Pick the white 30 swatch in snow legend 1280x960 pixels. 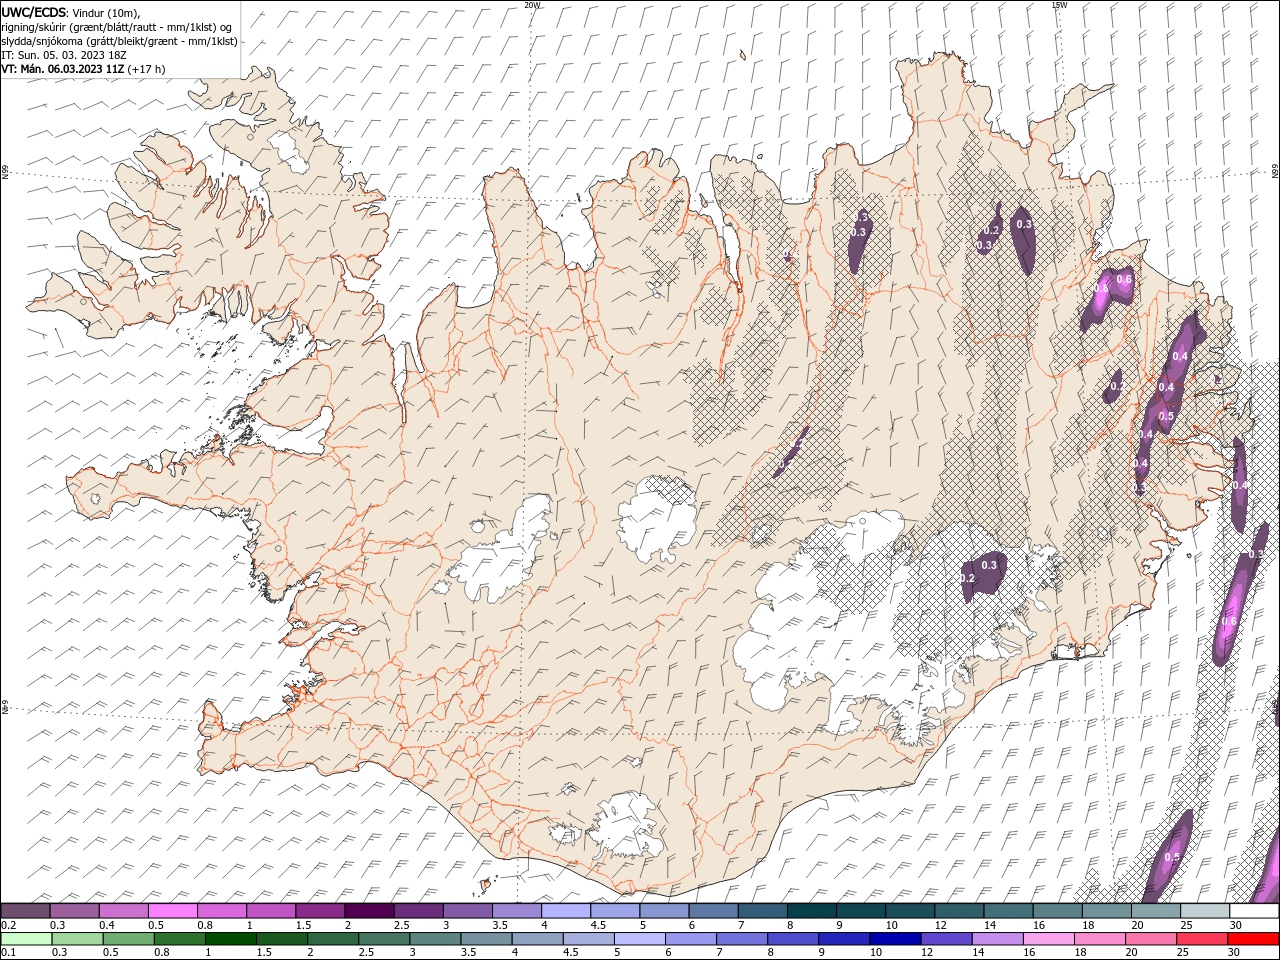[x=1254, y=911]
